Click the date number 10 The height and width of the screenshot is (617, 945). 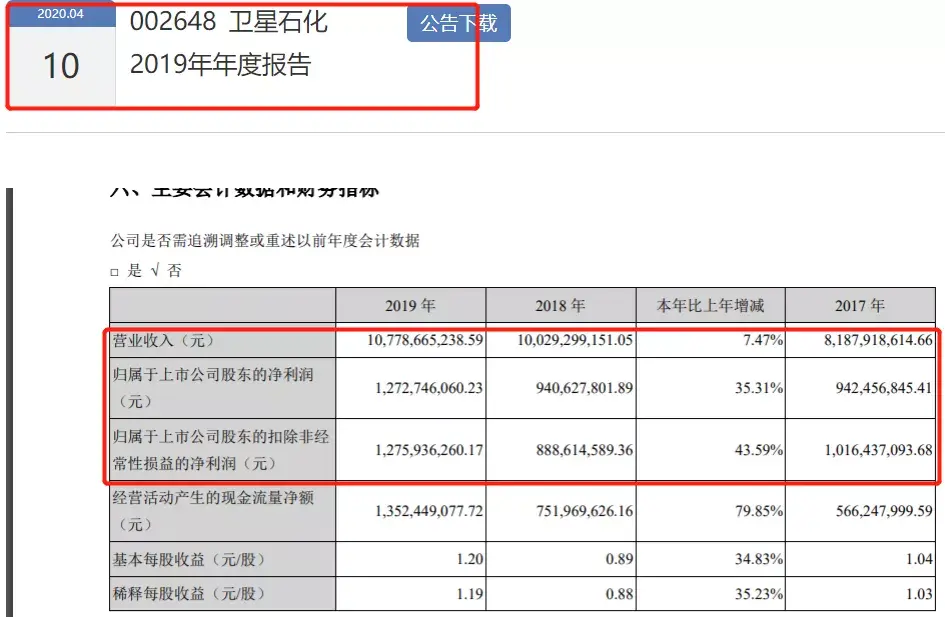61,66
